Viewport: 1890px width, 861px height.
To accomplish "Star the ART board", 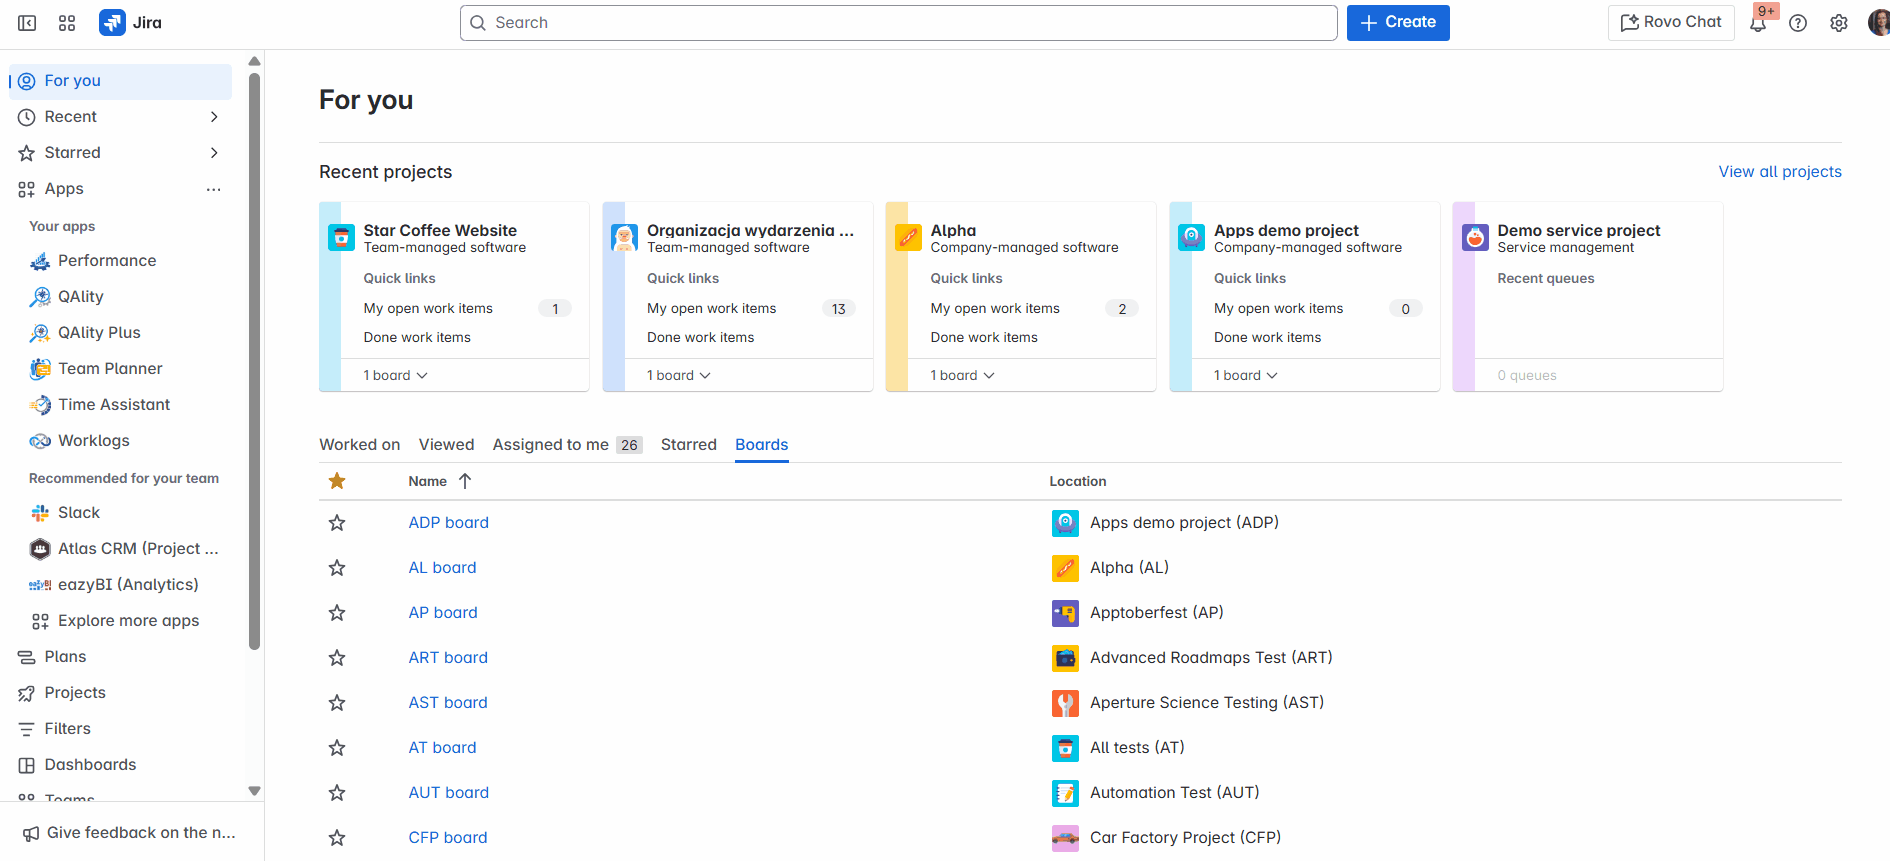I will click(x=337, y=658).
